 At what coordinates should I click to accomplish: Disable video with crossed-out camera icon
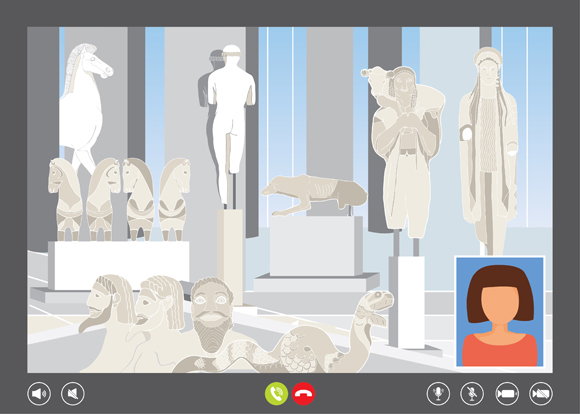tap(541, 394)
